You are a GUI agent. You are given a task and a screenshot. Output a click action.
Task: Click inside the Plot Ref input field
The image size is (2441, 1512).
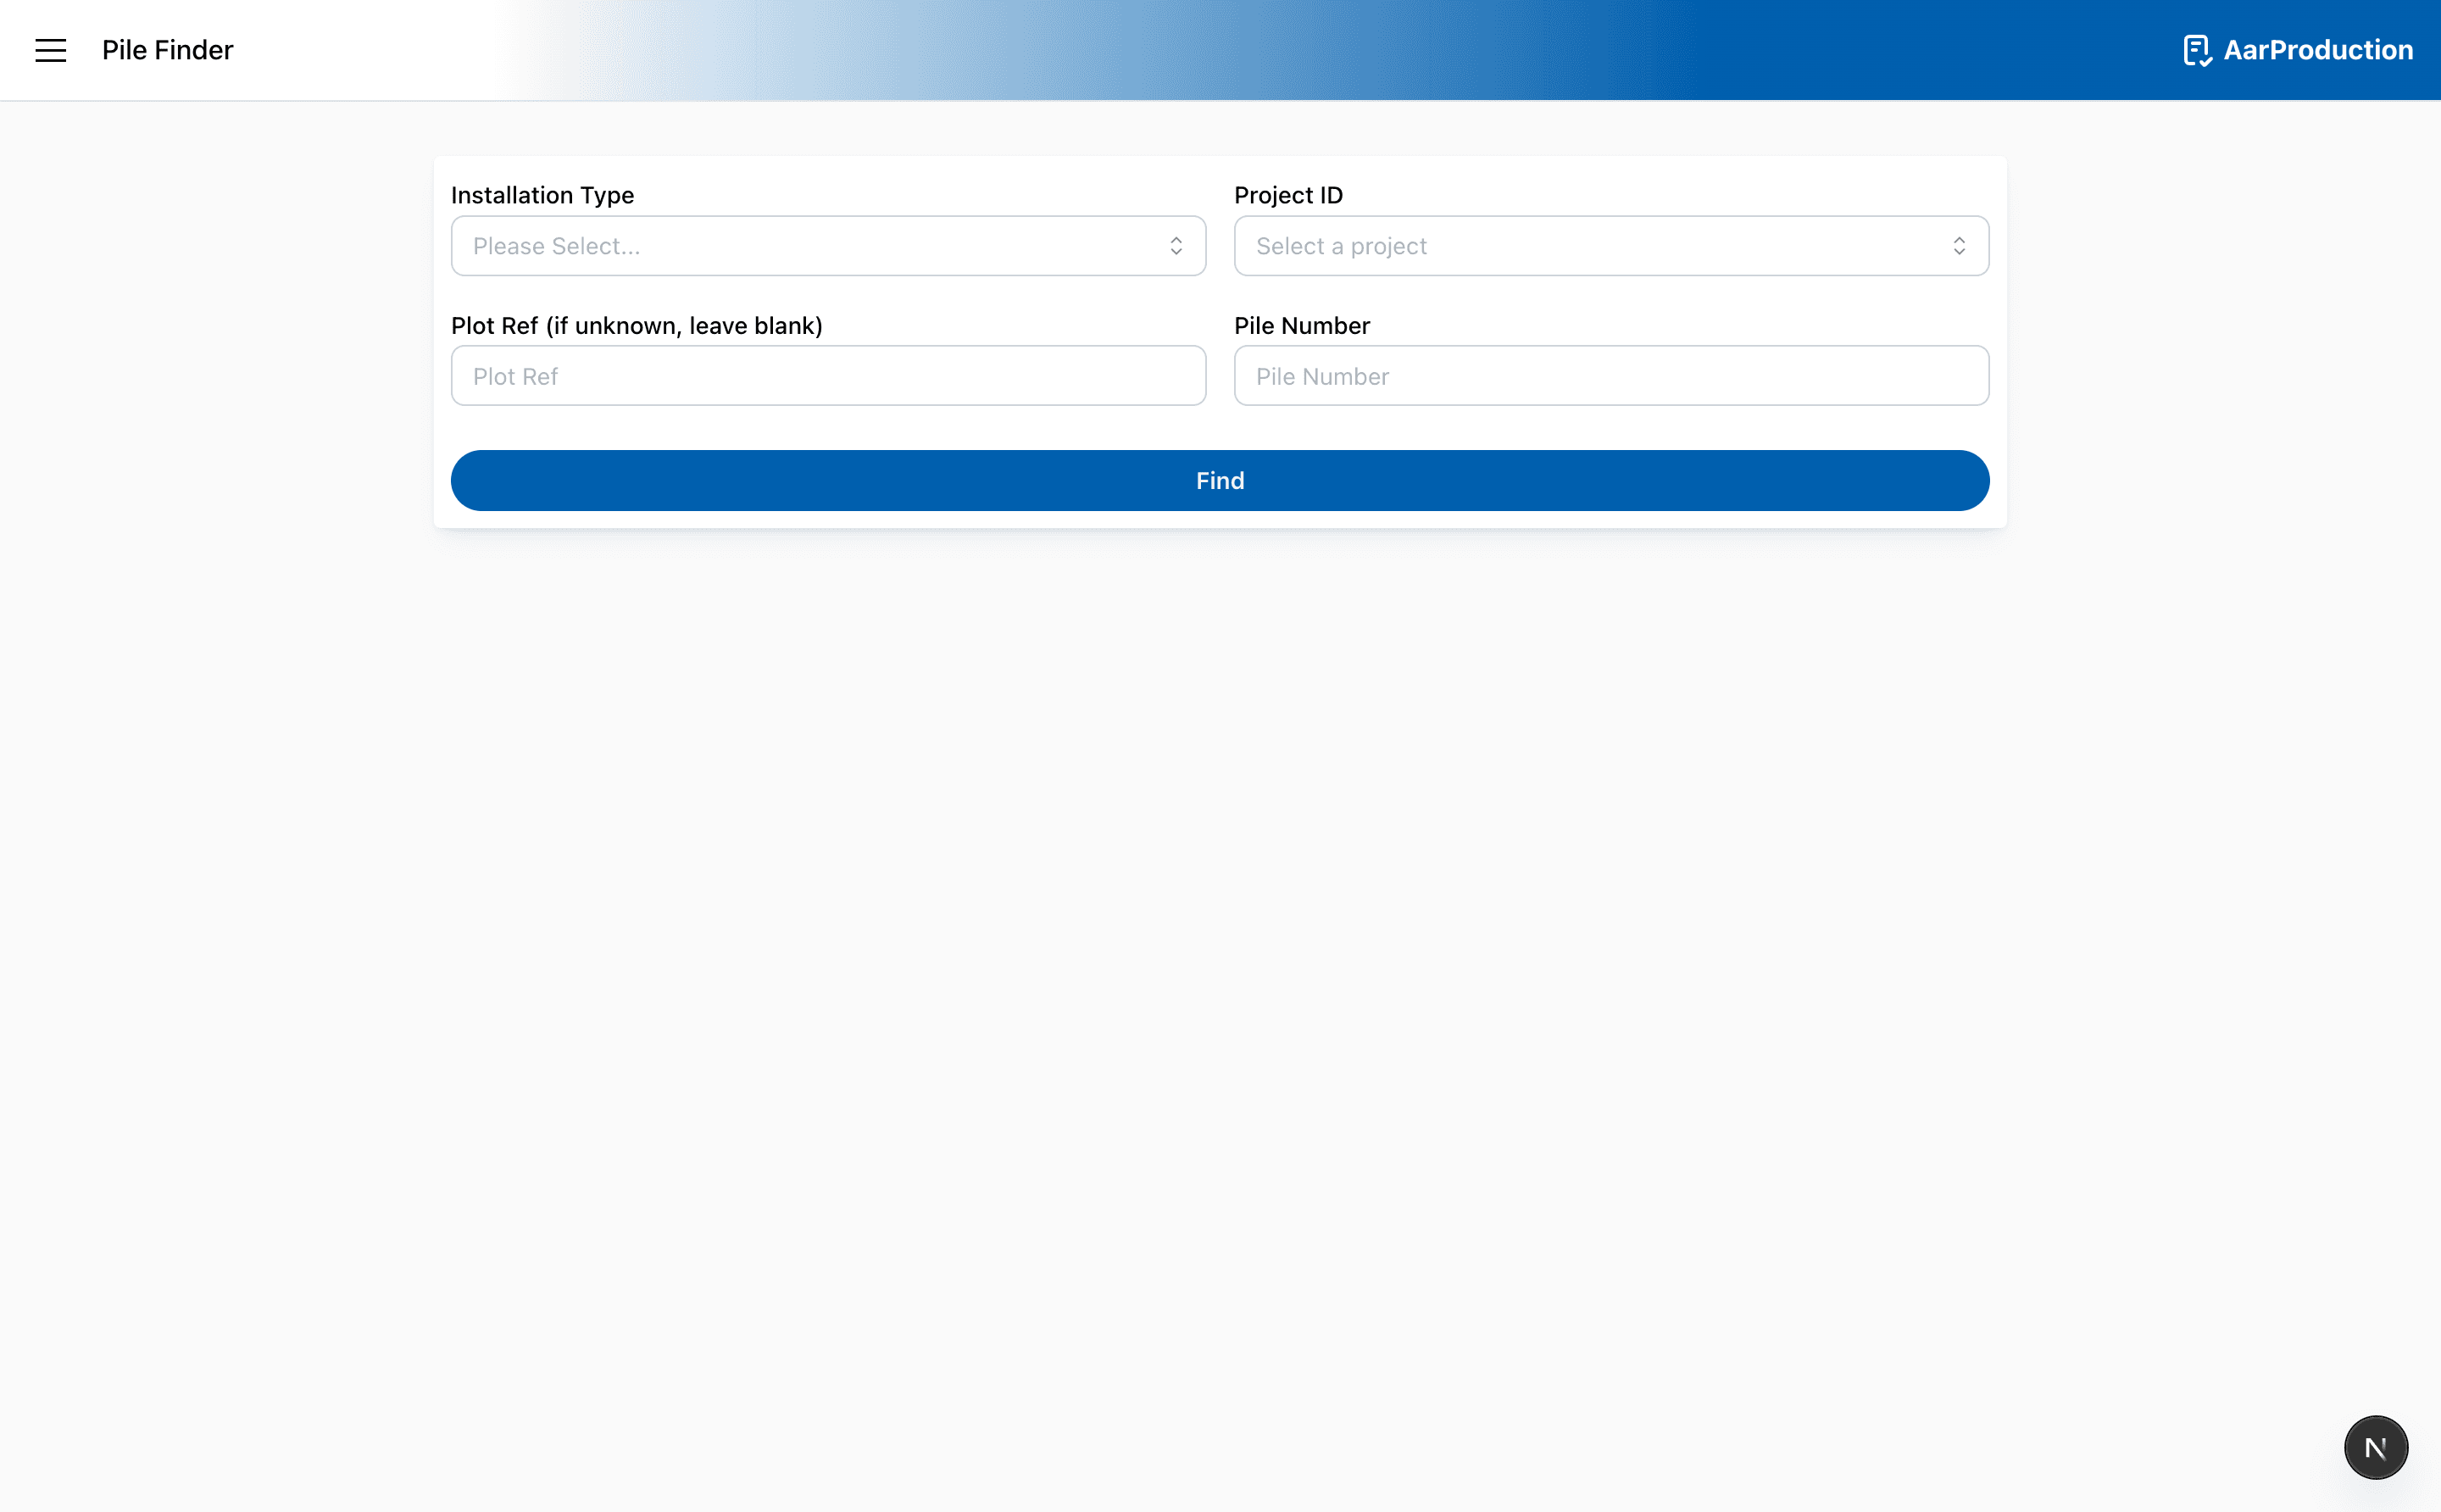point(828,376)
